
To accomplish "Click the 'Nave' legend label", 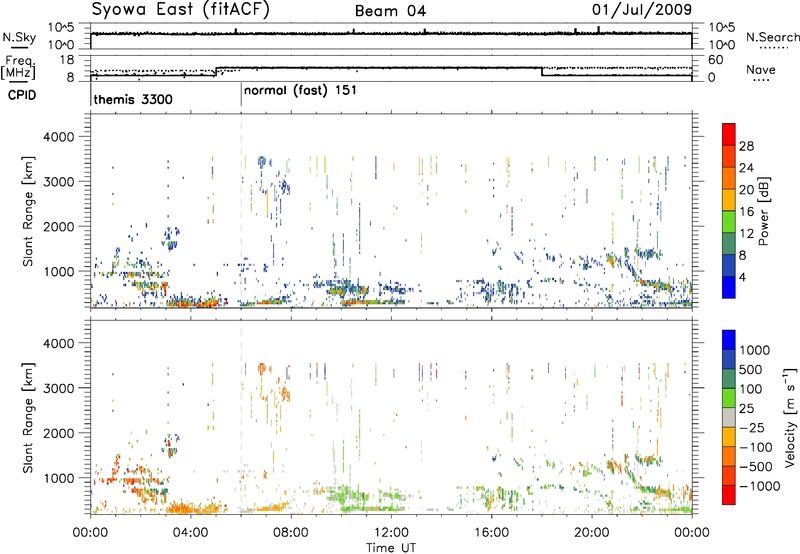I will click(761, 69).
